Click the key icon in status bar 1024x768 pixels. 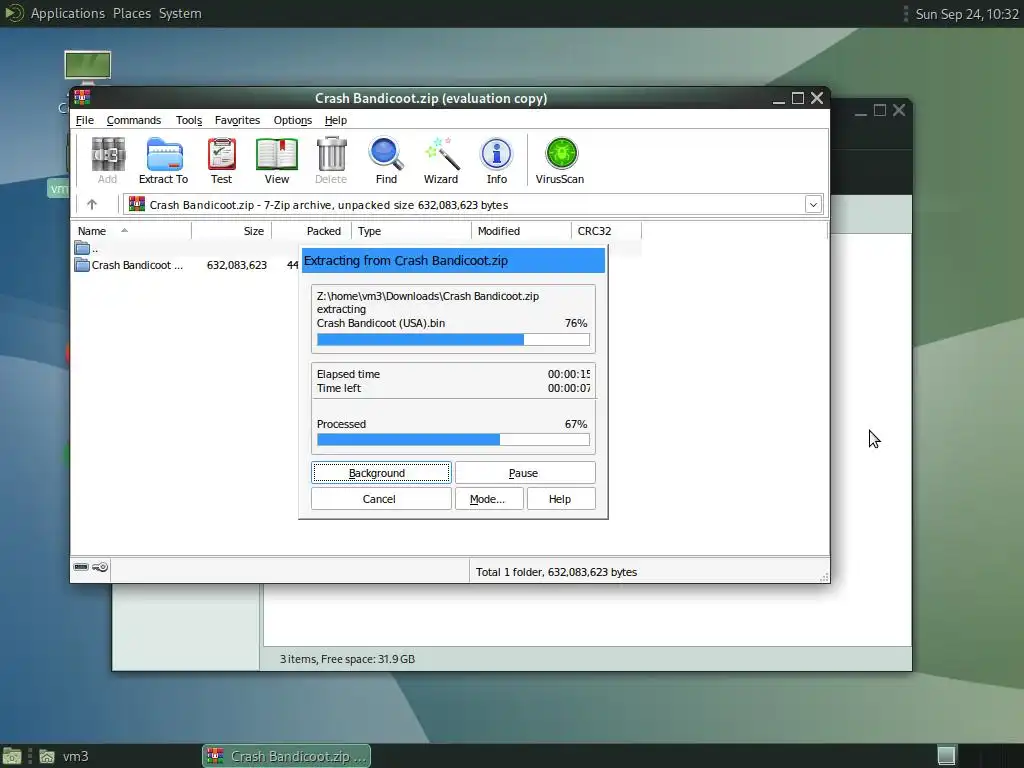point(100,567)
